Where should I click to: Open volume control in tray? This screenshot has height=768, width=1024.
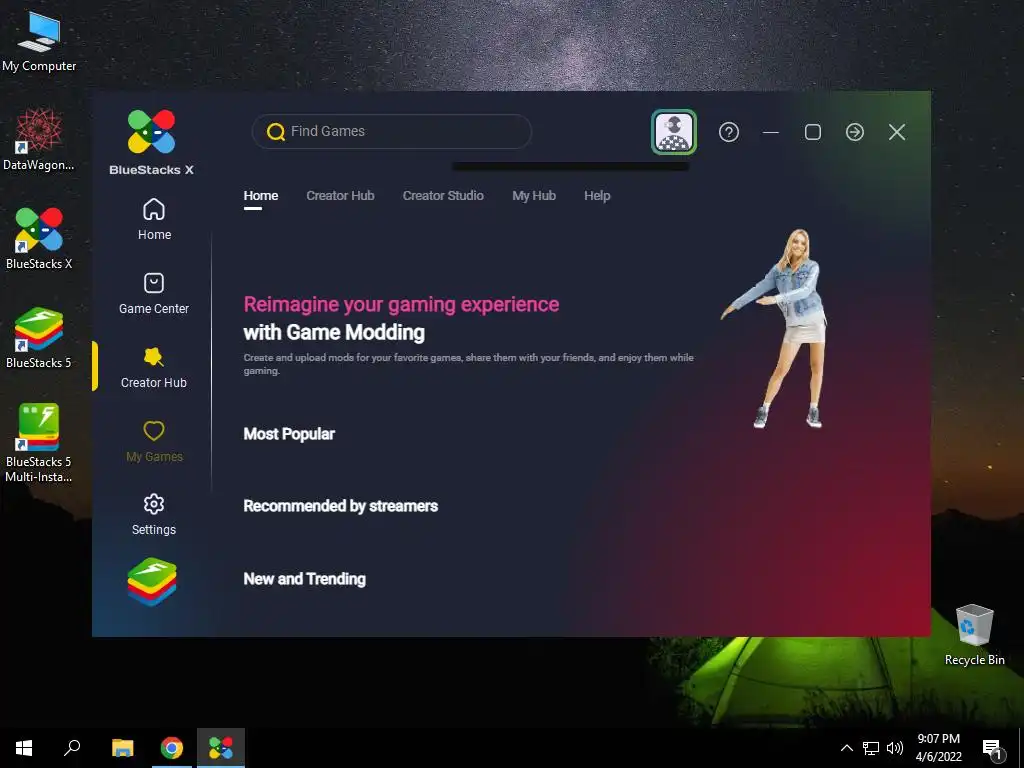(895, 748)
